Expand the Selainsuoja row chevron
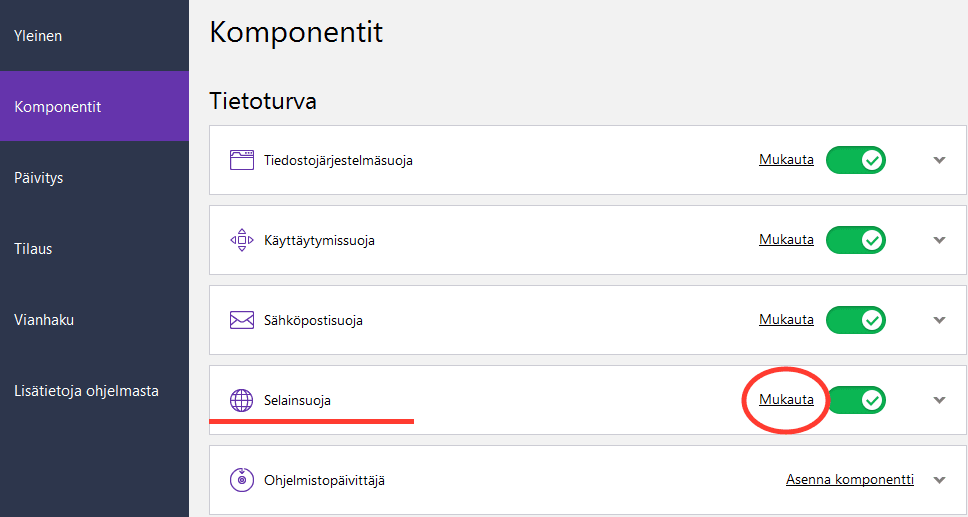Screen dimensions: 968x517 tap(939, 400)
